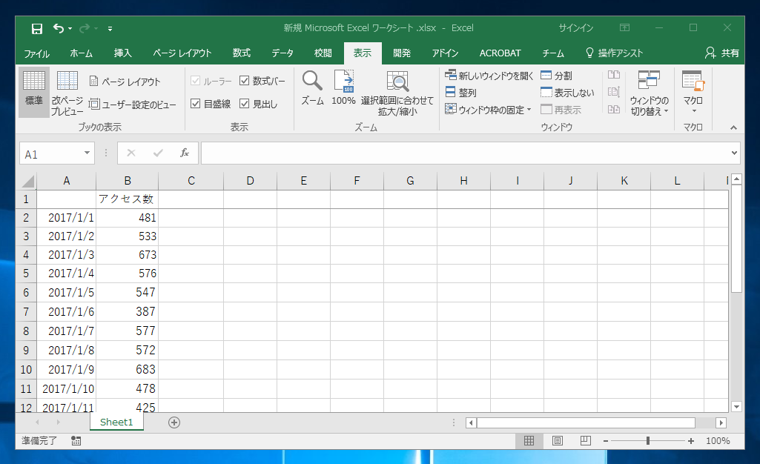This screenshot has height=464, width=760.
Task: Switch to 改ページプレビュー view
Action: click(x=67, y=93)
